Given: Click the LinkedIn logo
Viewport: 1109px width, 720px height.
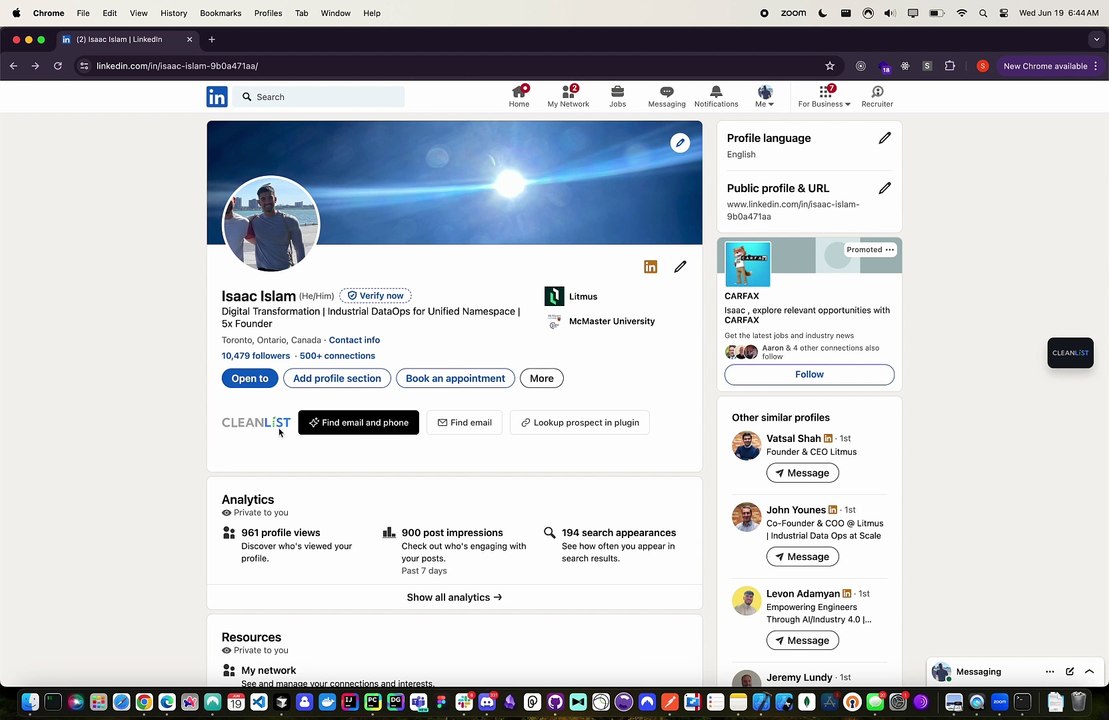Looking at the screenshot, I should pyautogui.click(x=217, y=97).
